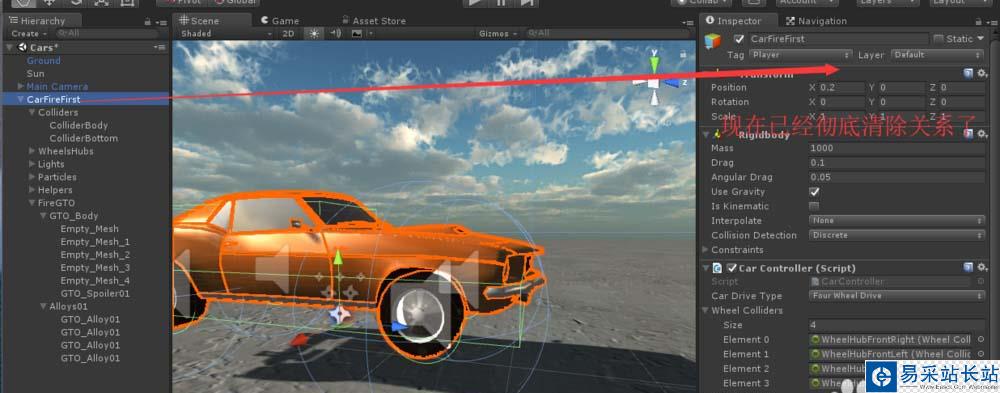The image size is (1000, 393).
Task: Enable Is Kinematic checkbox
Action: (x=814, y=206)
